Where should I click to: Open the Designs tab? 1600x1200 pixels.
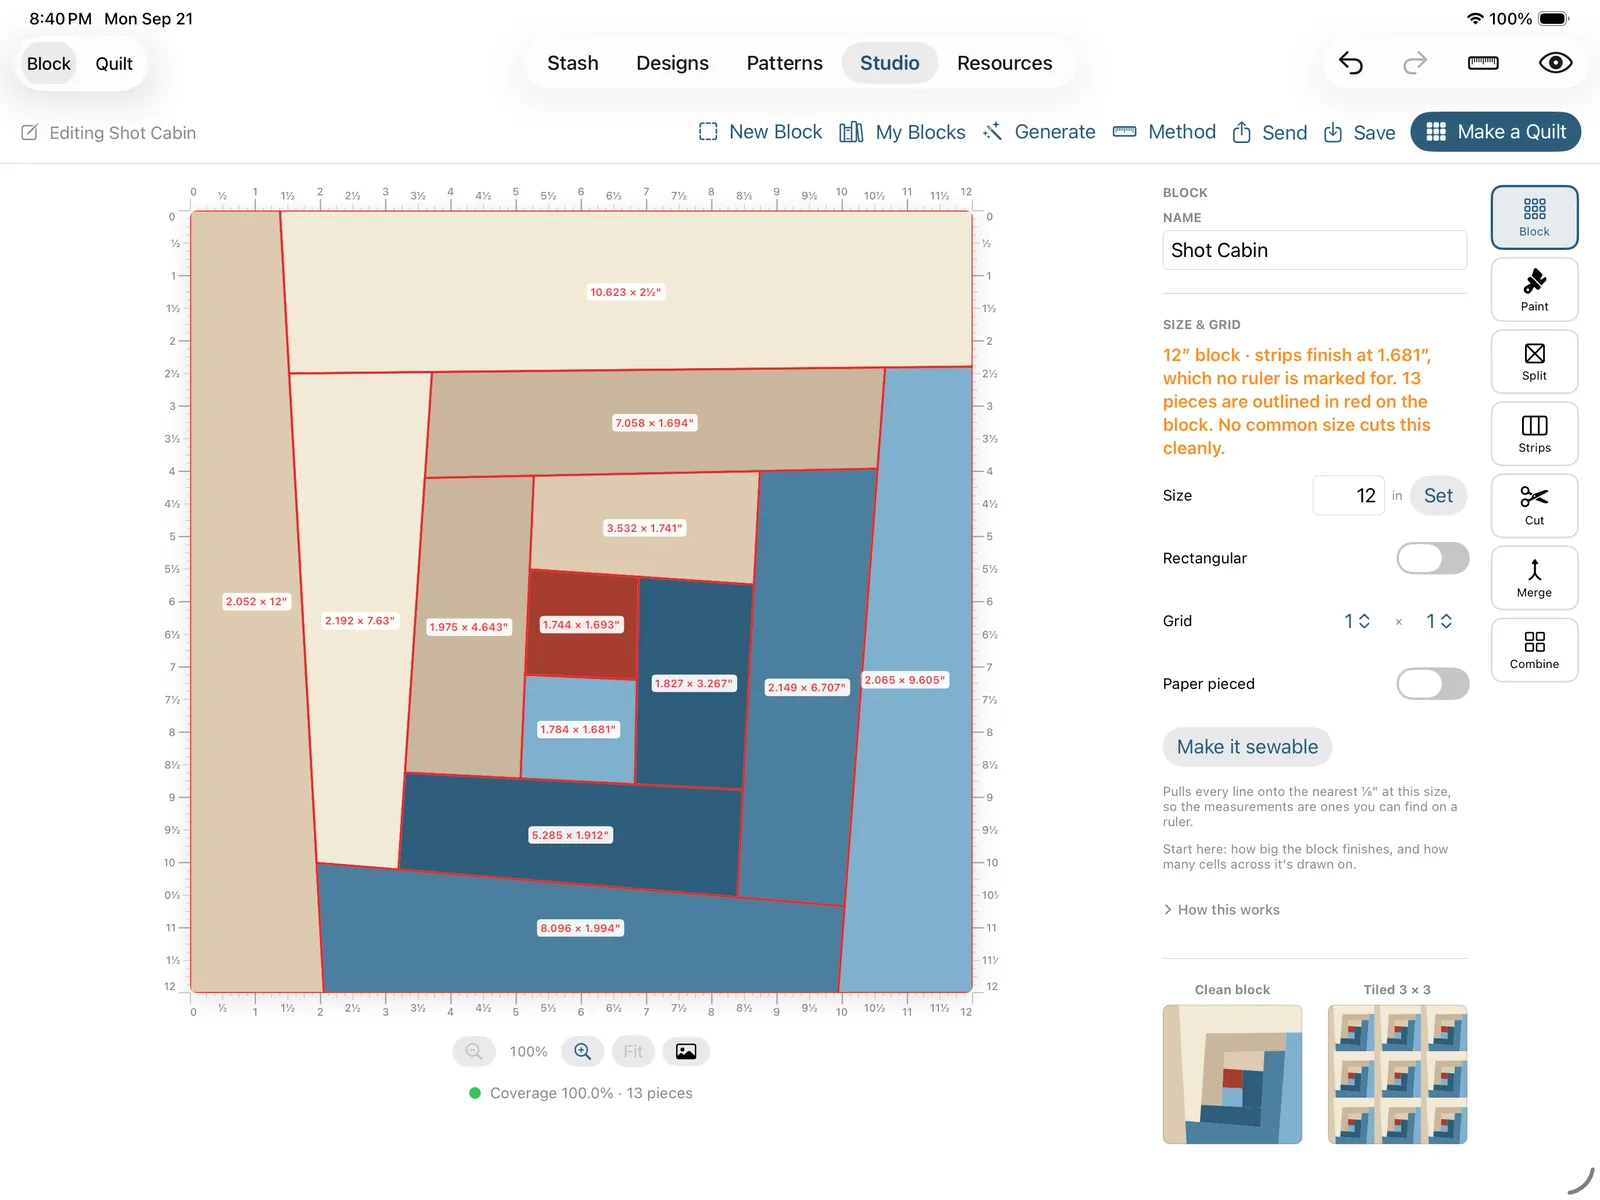[672, 63]
